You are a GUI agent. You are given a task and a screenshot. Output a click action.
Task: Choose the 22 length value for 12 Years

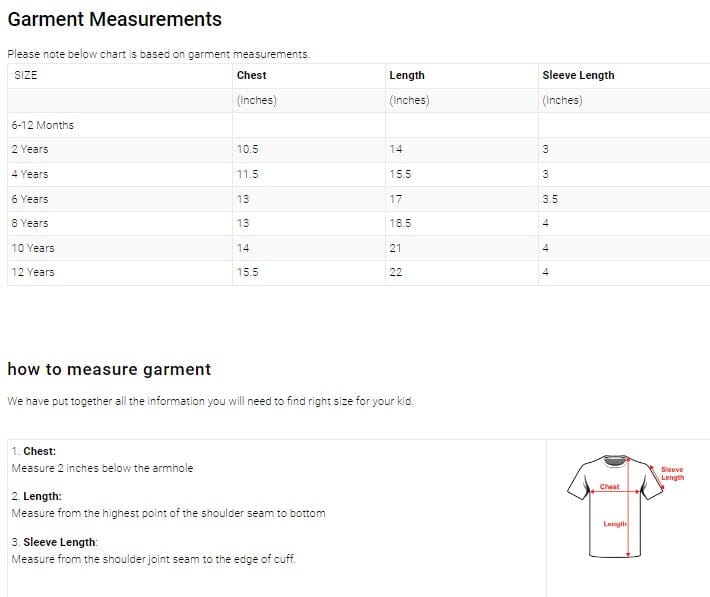coord(395,272)
